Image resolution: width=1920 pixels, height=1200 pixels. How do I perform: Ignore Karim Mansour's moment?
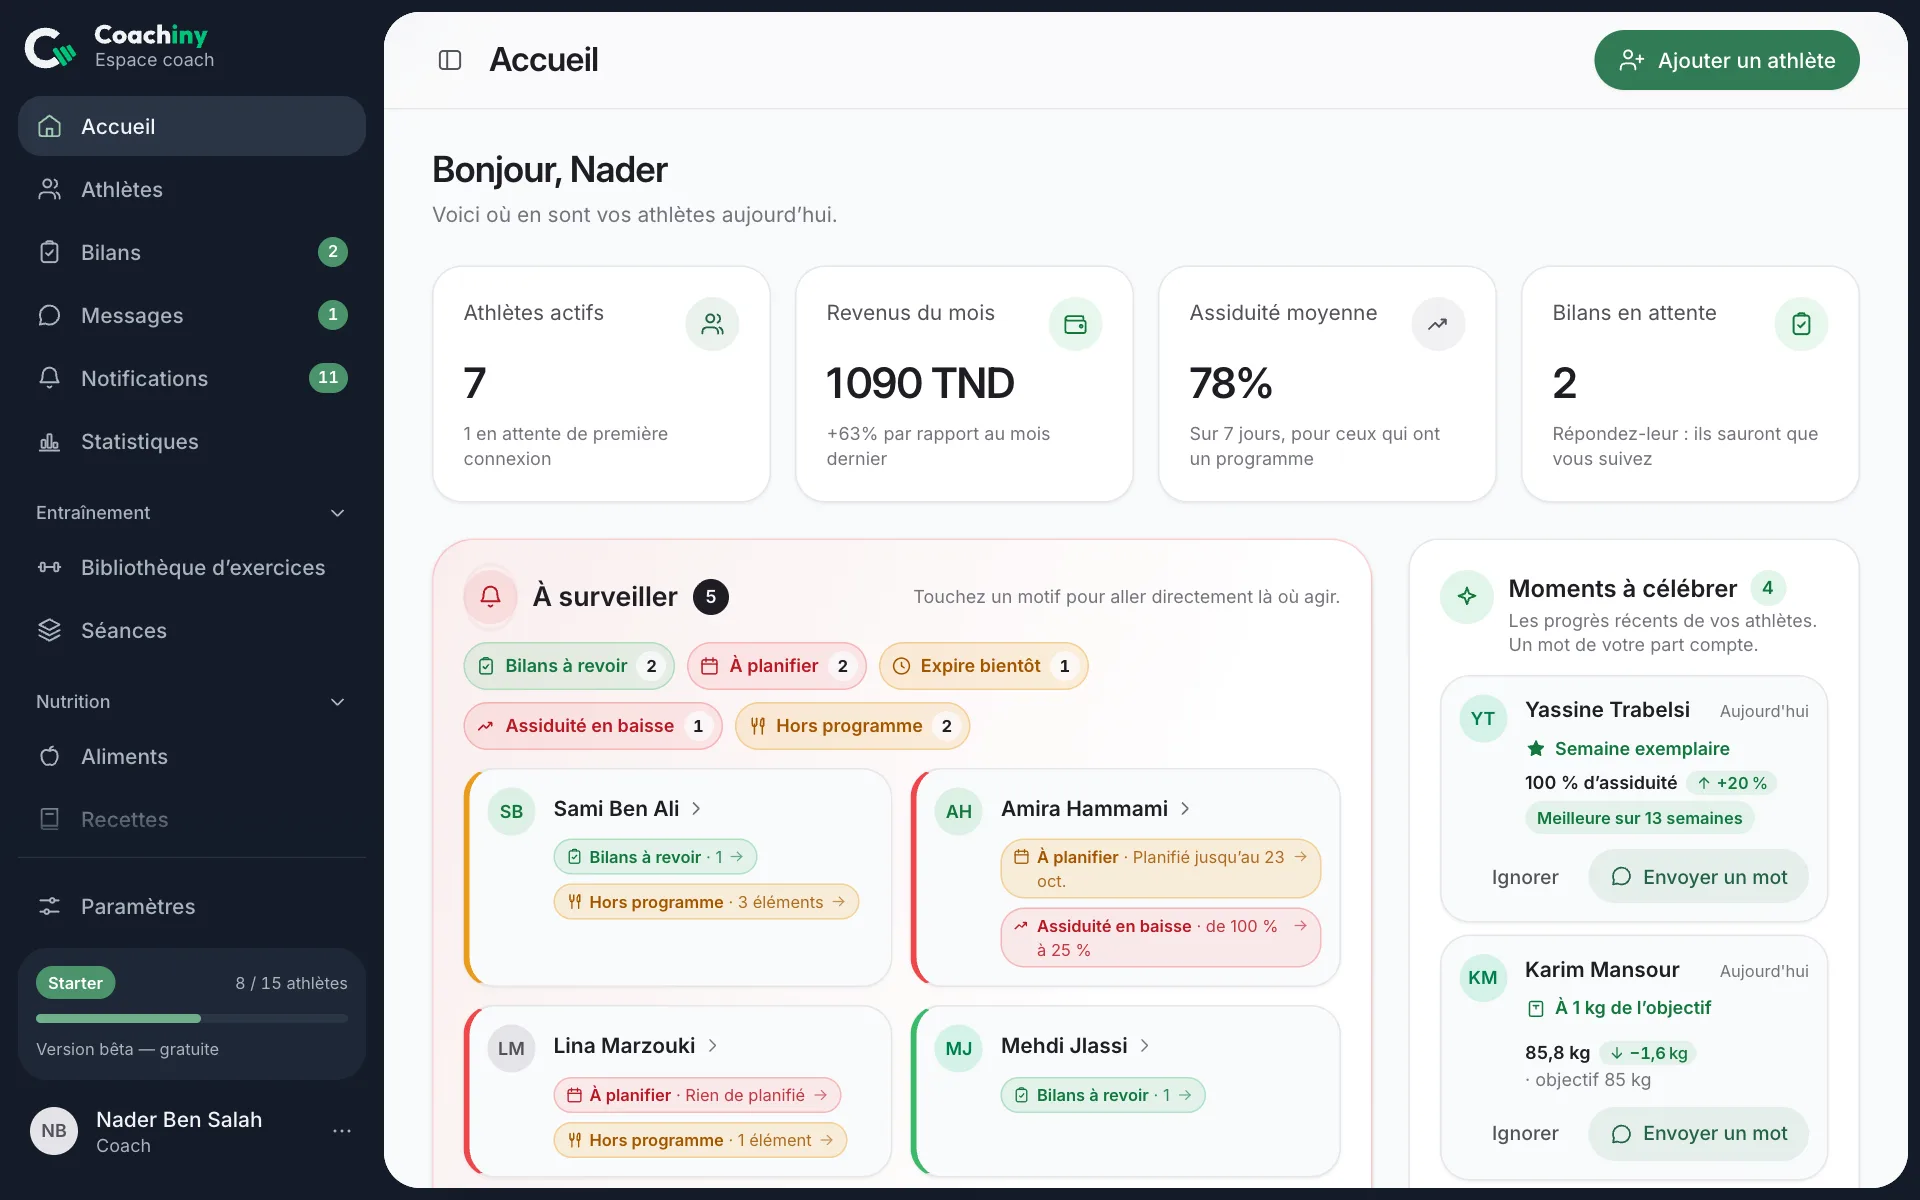tap(1525, 1134)
